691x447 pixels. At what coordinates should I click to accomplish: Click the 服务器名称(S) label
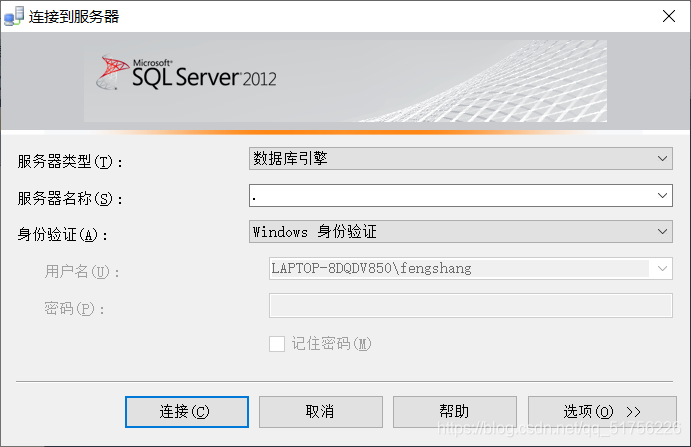pyautogui.click(x=70, y=198)
